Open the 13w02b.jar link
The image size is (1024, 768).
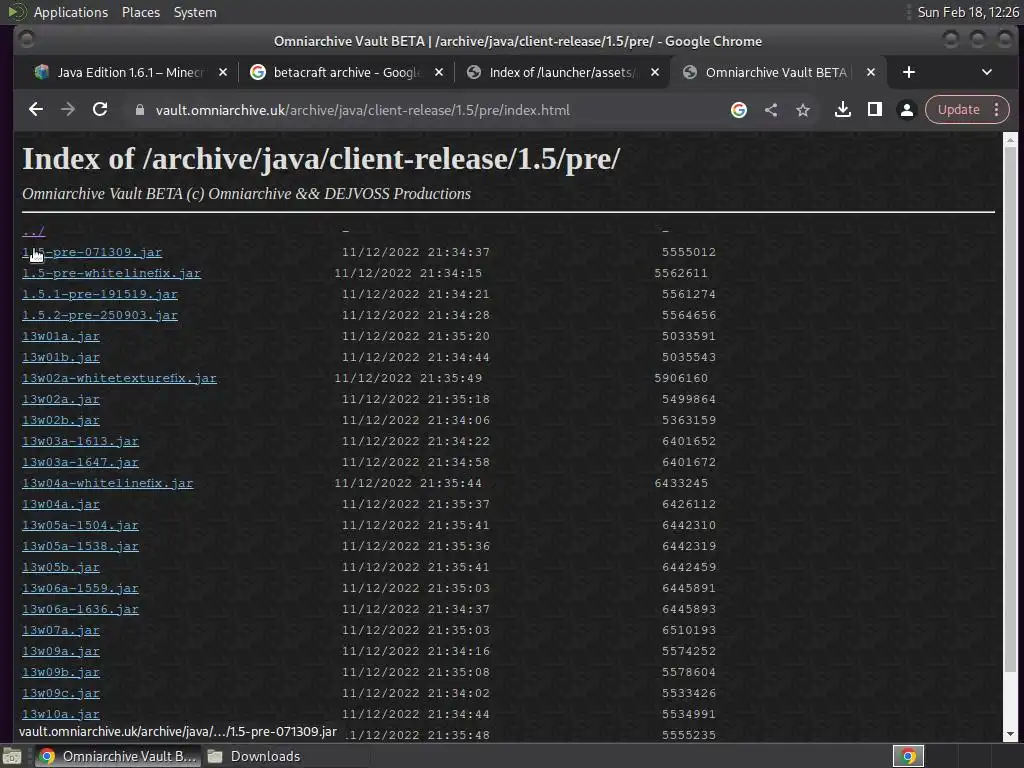[61, 420]
